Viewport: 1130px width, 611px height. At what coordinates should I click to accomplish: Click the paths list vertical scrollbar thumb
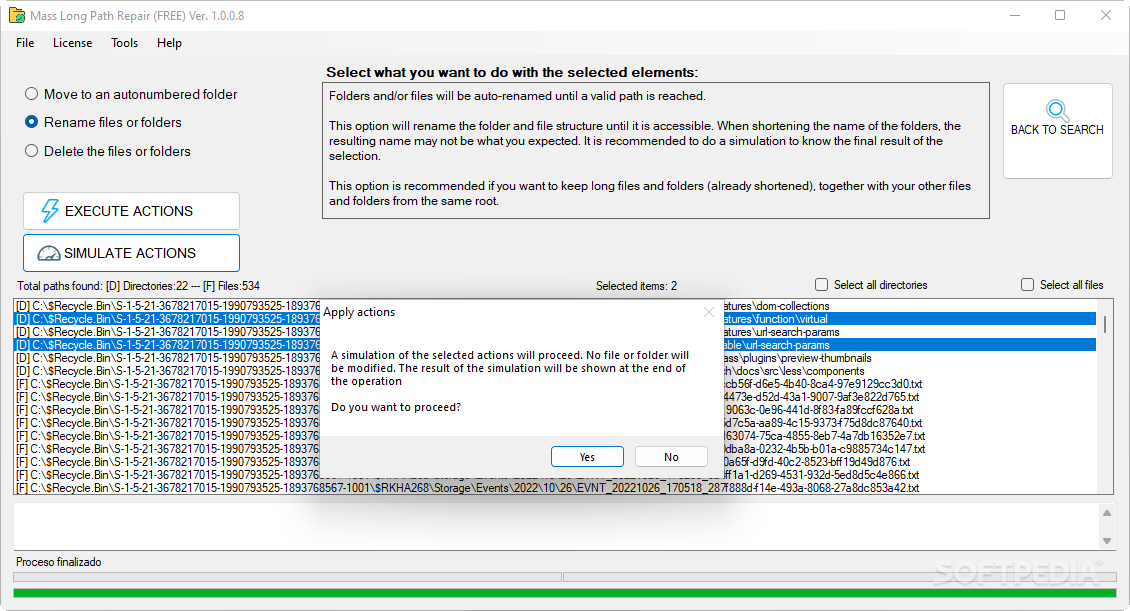point(1105,324)
